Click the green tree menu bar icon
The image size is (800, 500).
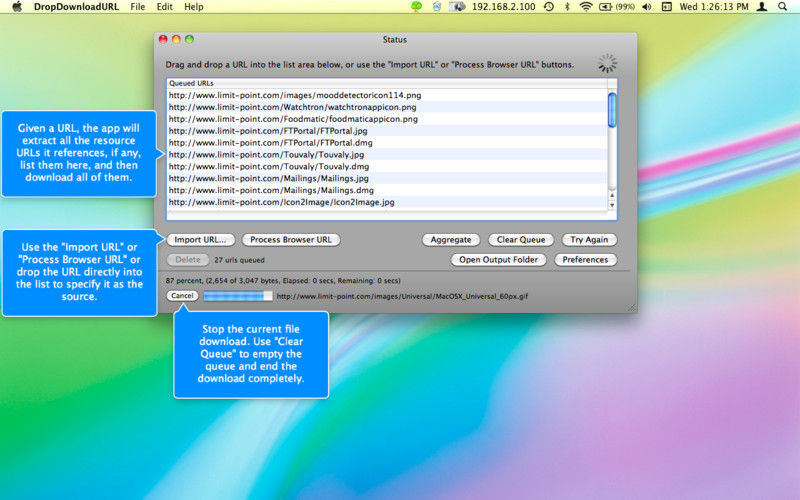pyautogui.click(x=416, y=7)
